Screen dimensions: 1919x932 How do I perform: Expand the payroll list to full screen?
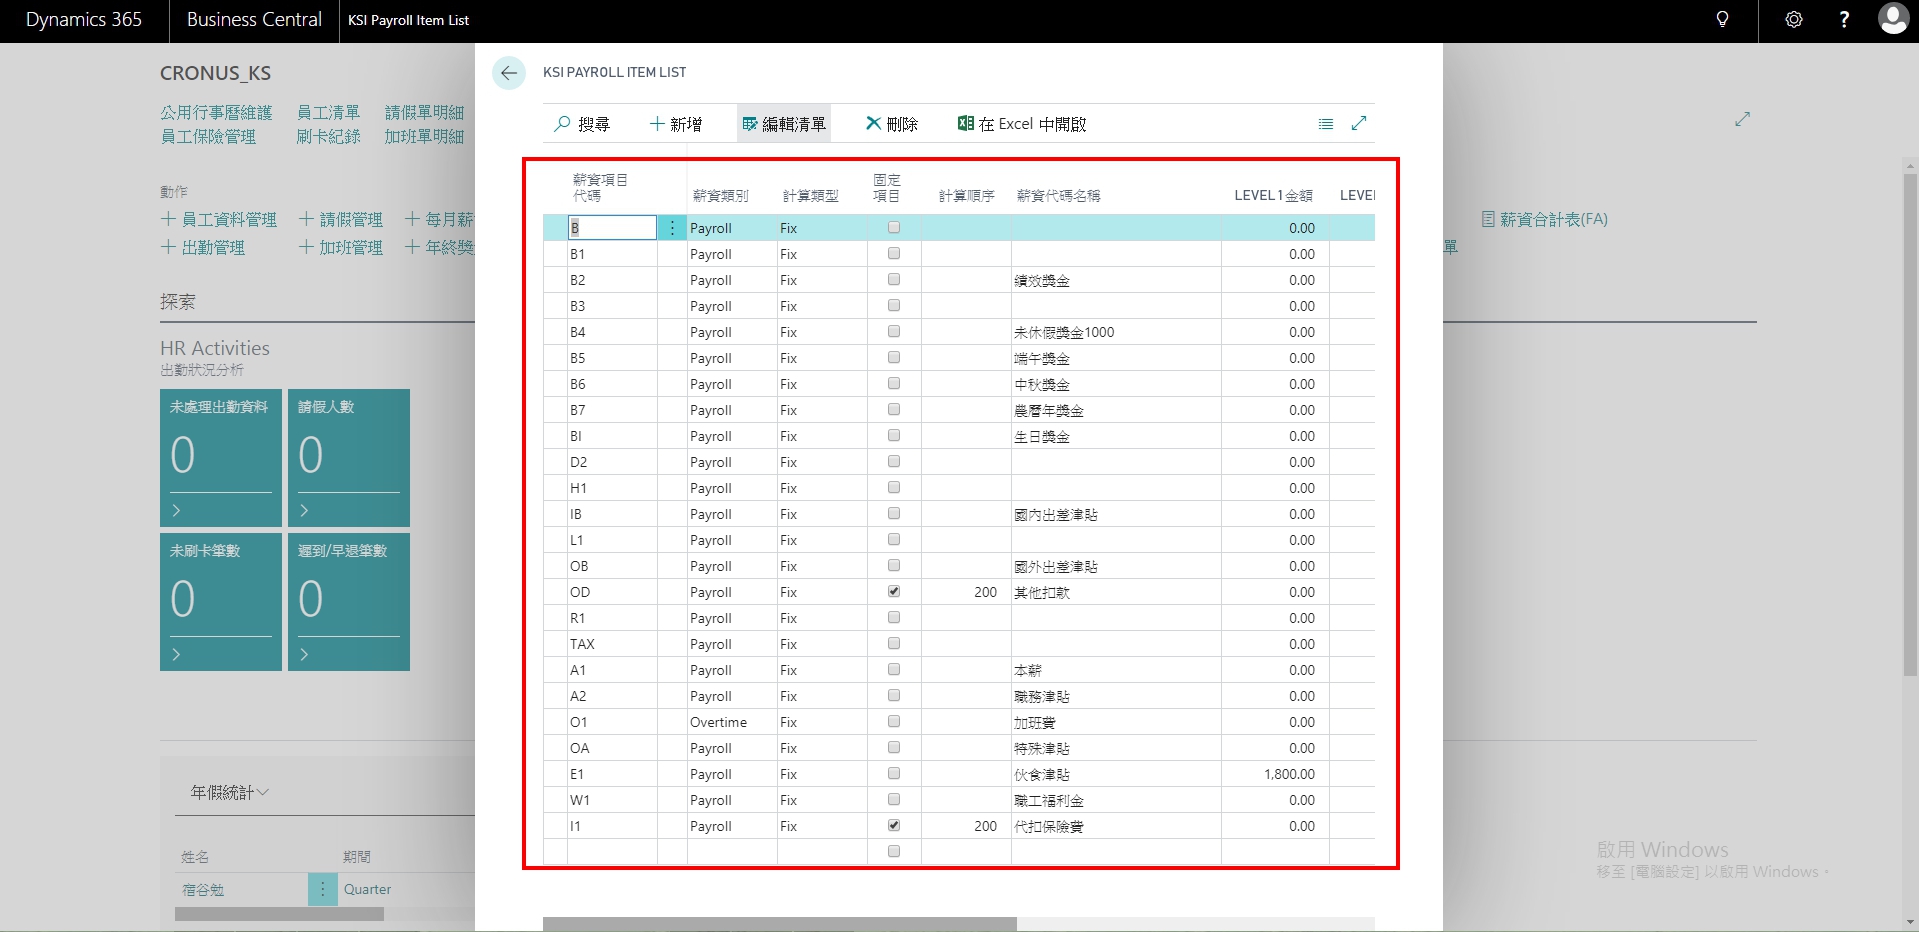point(1359,123)
